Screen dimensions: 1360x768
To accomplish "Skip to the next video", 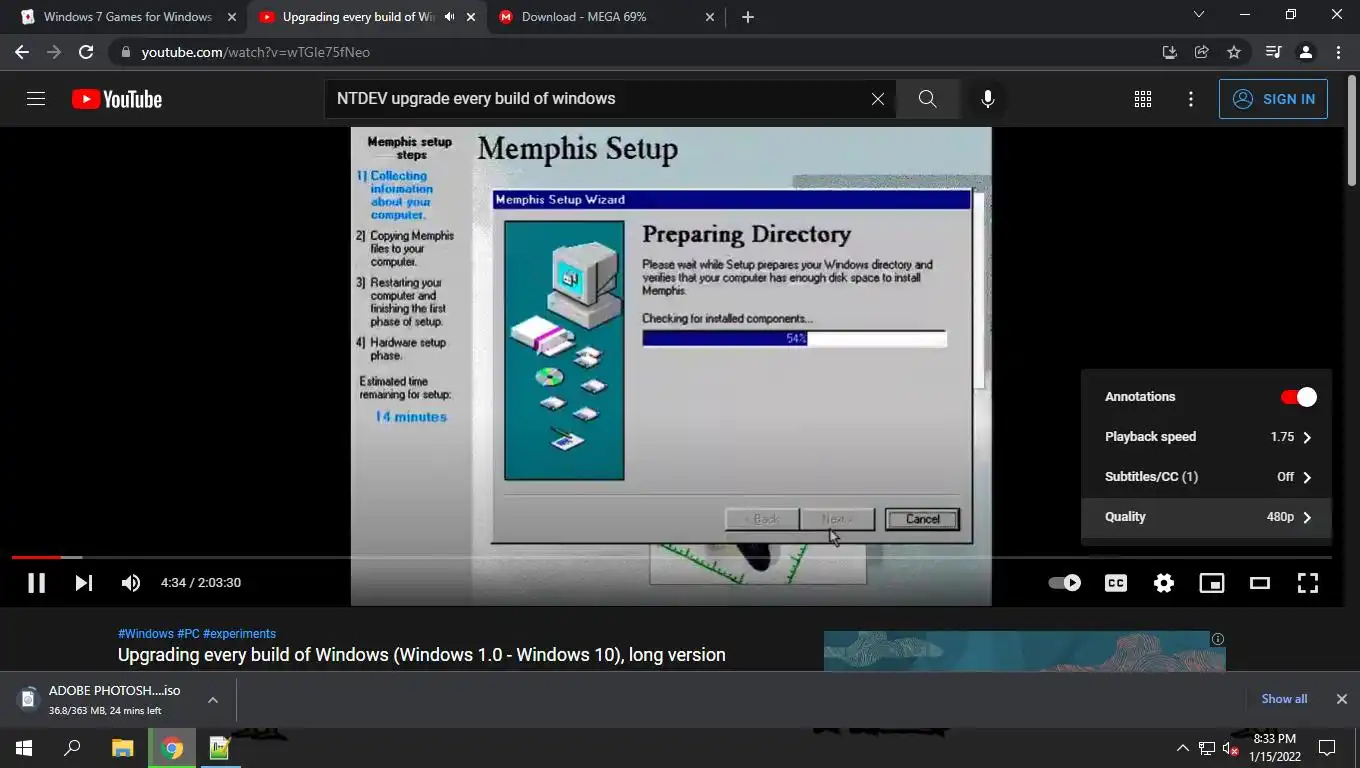I will pos(84,582).
